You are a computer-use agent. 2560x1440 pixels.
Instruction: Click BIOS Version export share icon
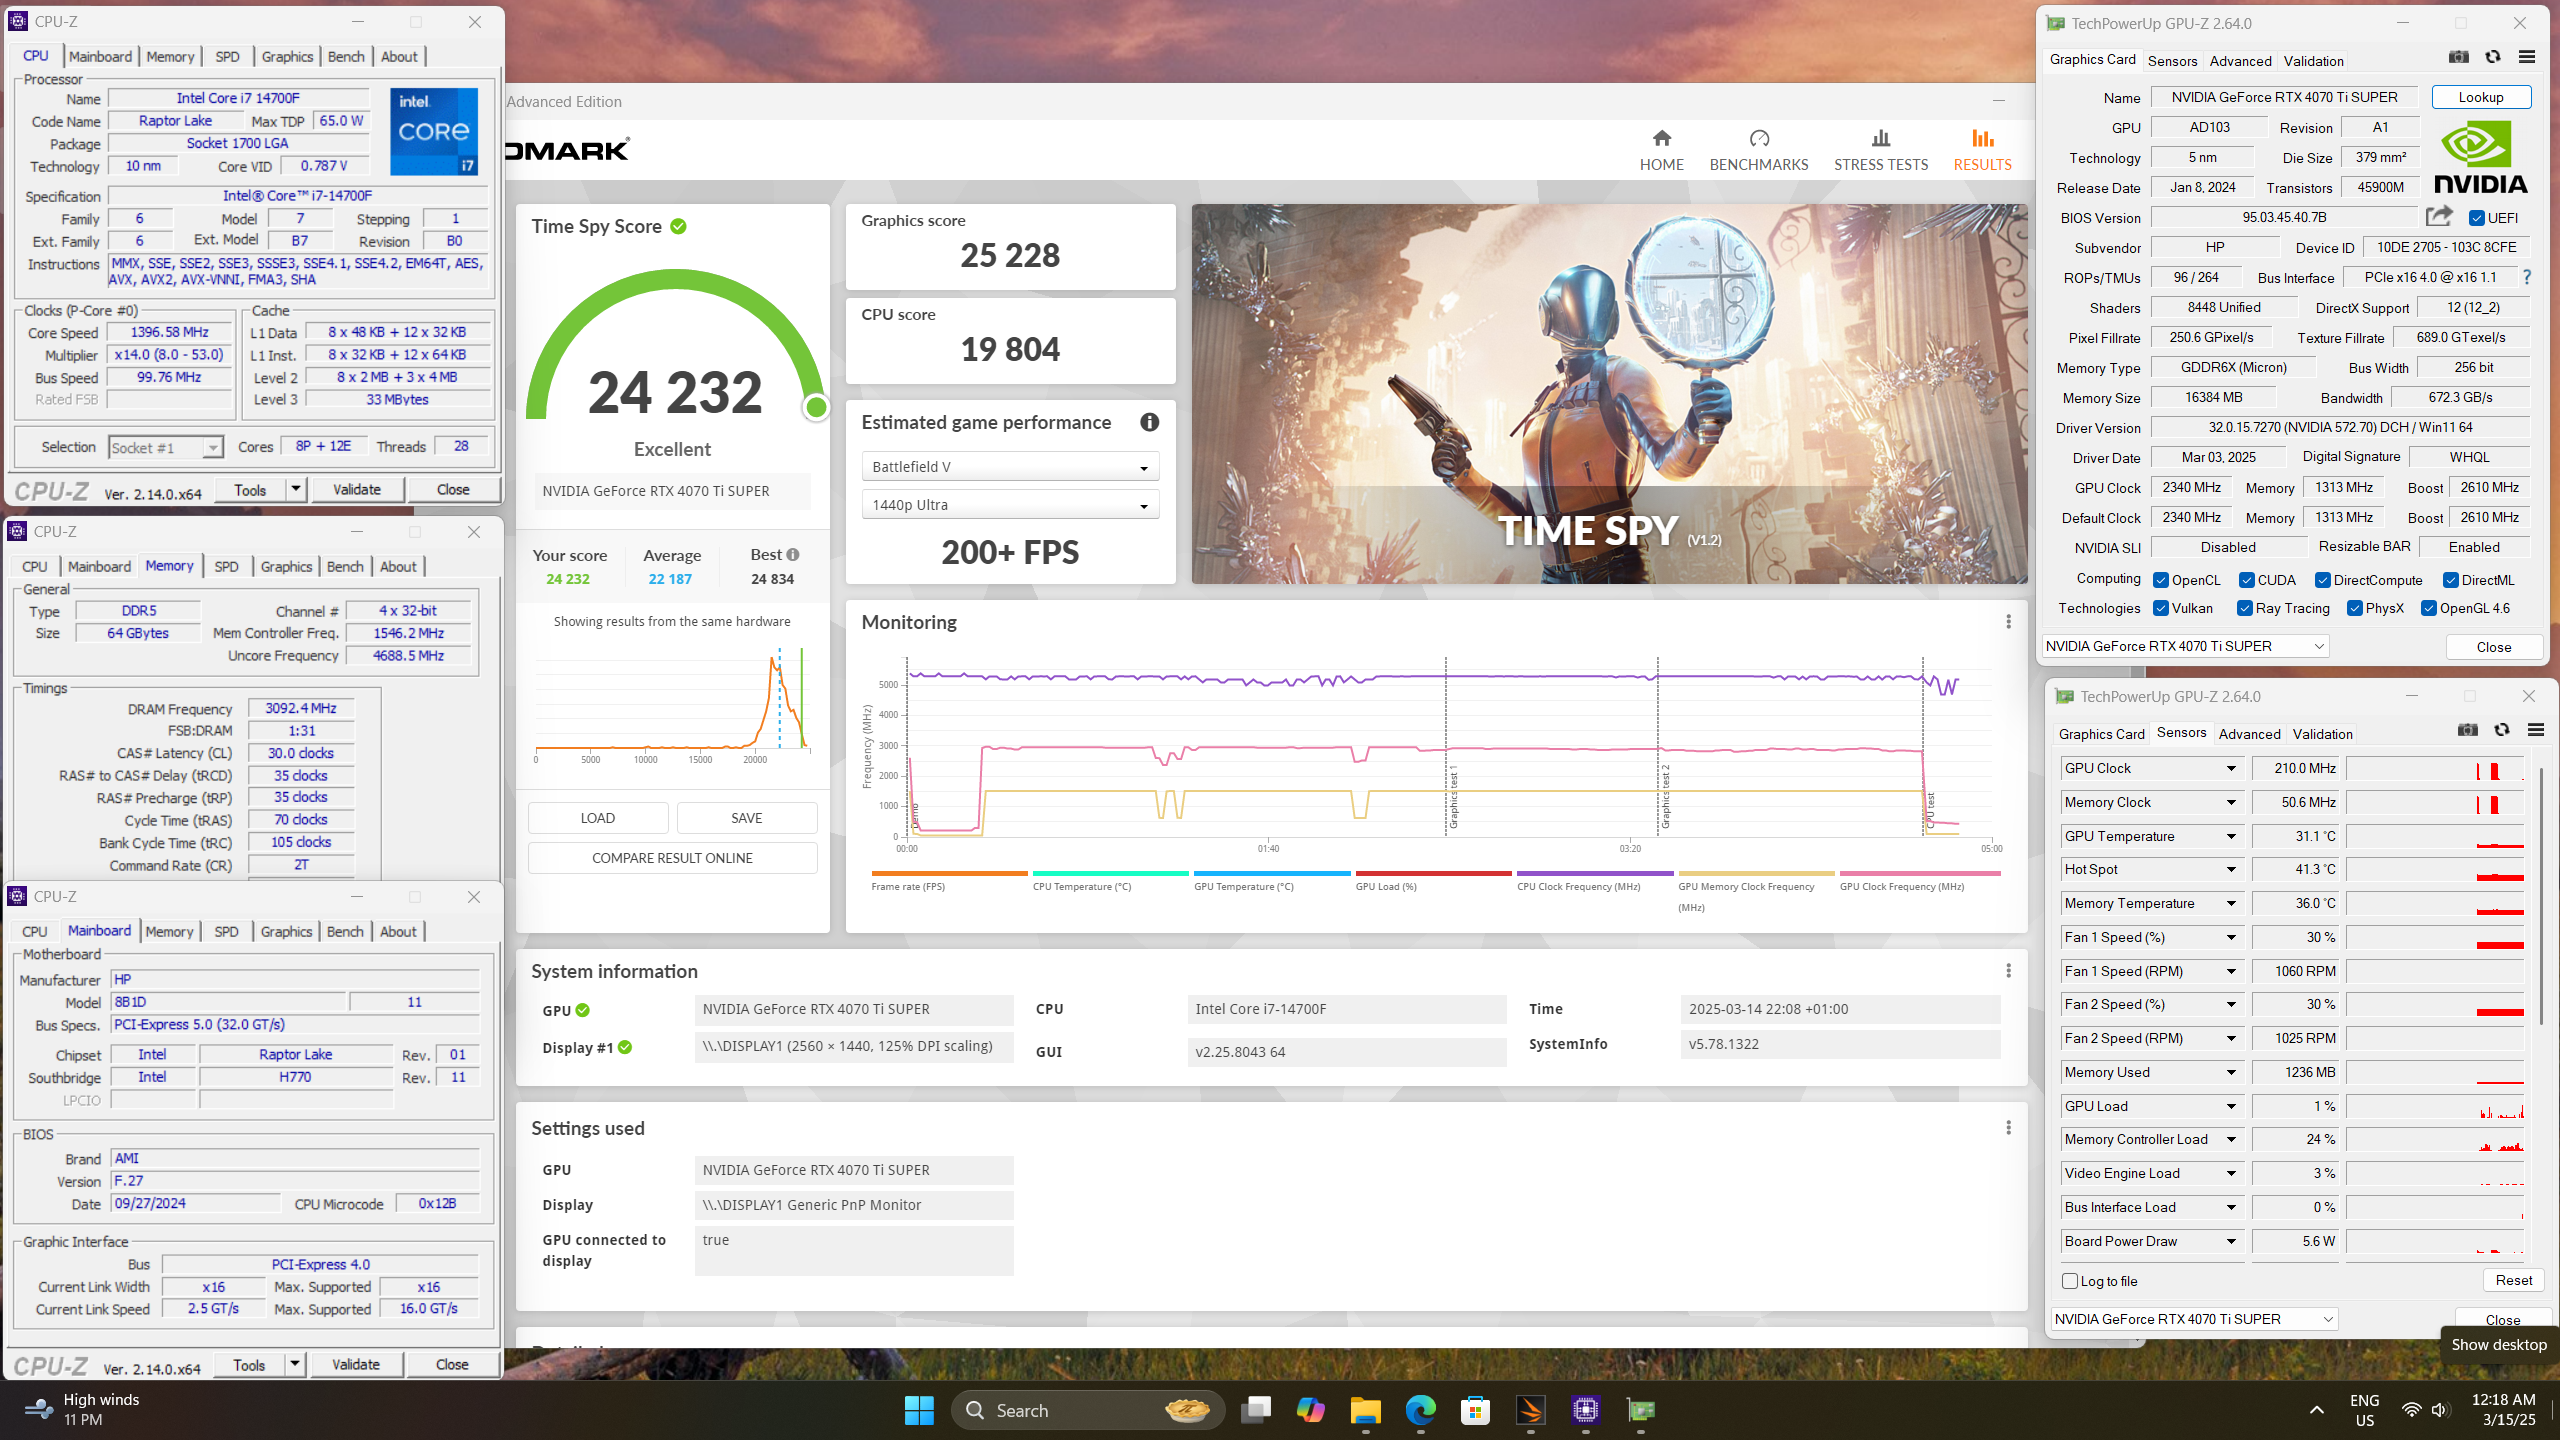[x=2439, y=216]
